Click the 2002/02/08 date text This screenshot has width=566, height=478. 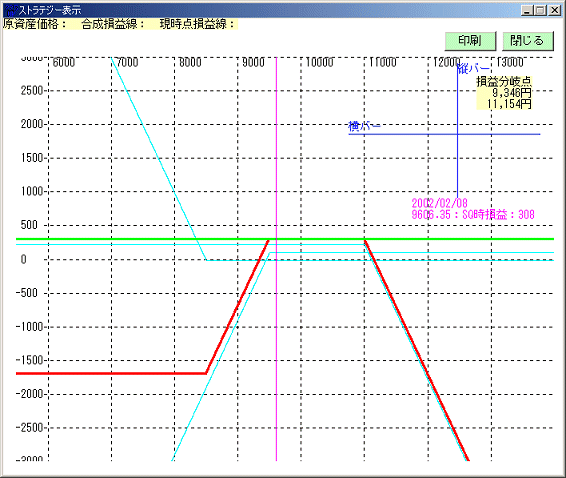440,203
